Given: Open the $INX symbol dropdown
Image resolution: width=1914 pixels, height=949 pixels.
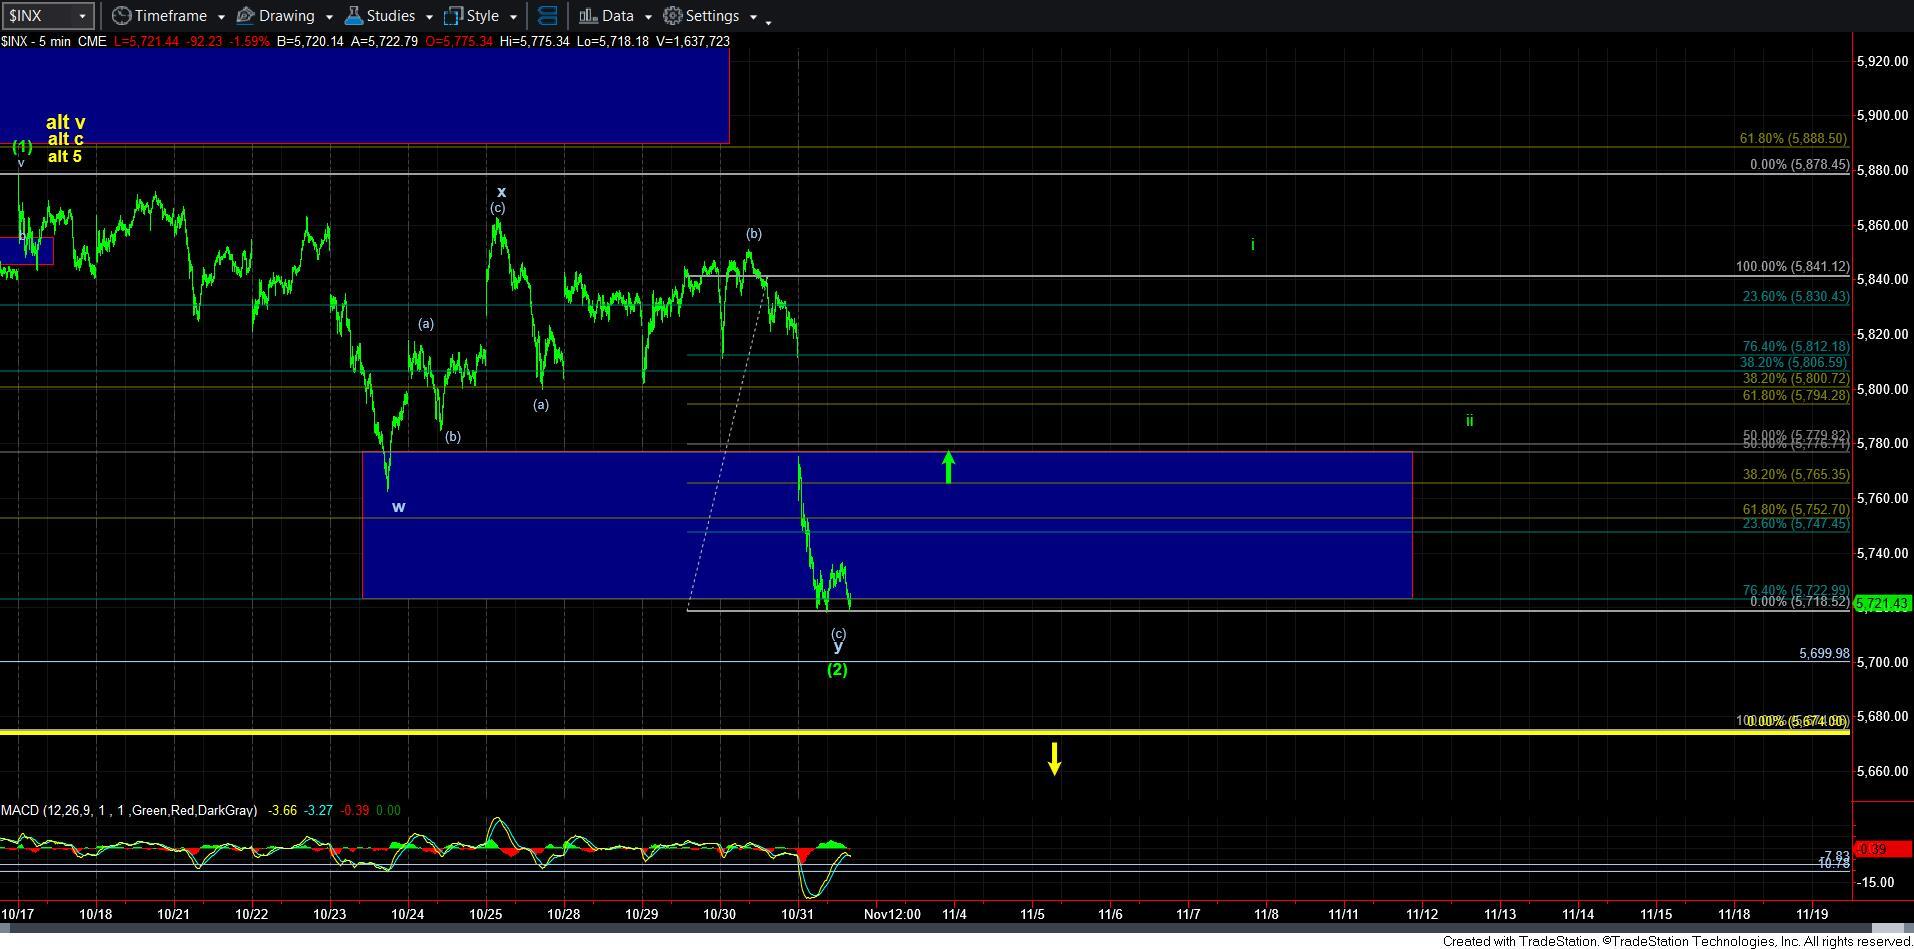Looking at the screenshot, I should click(82, 17).
